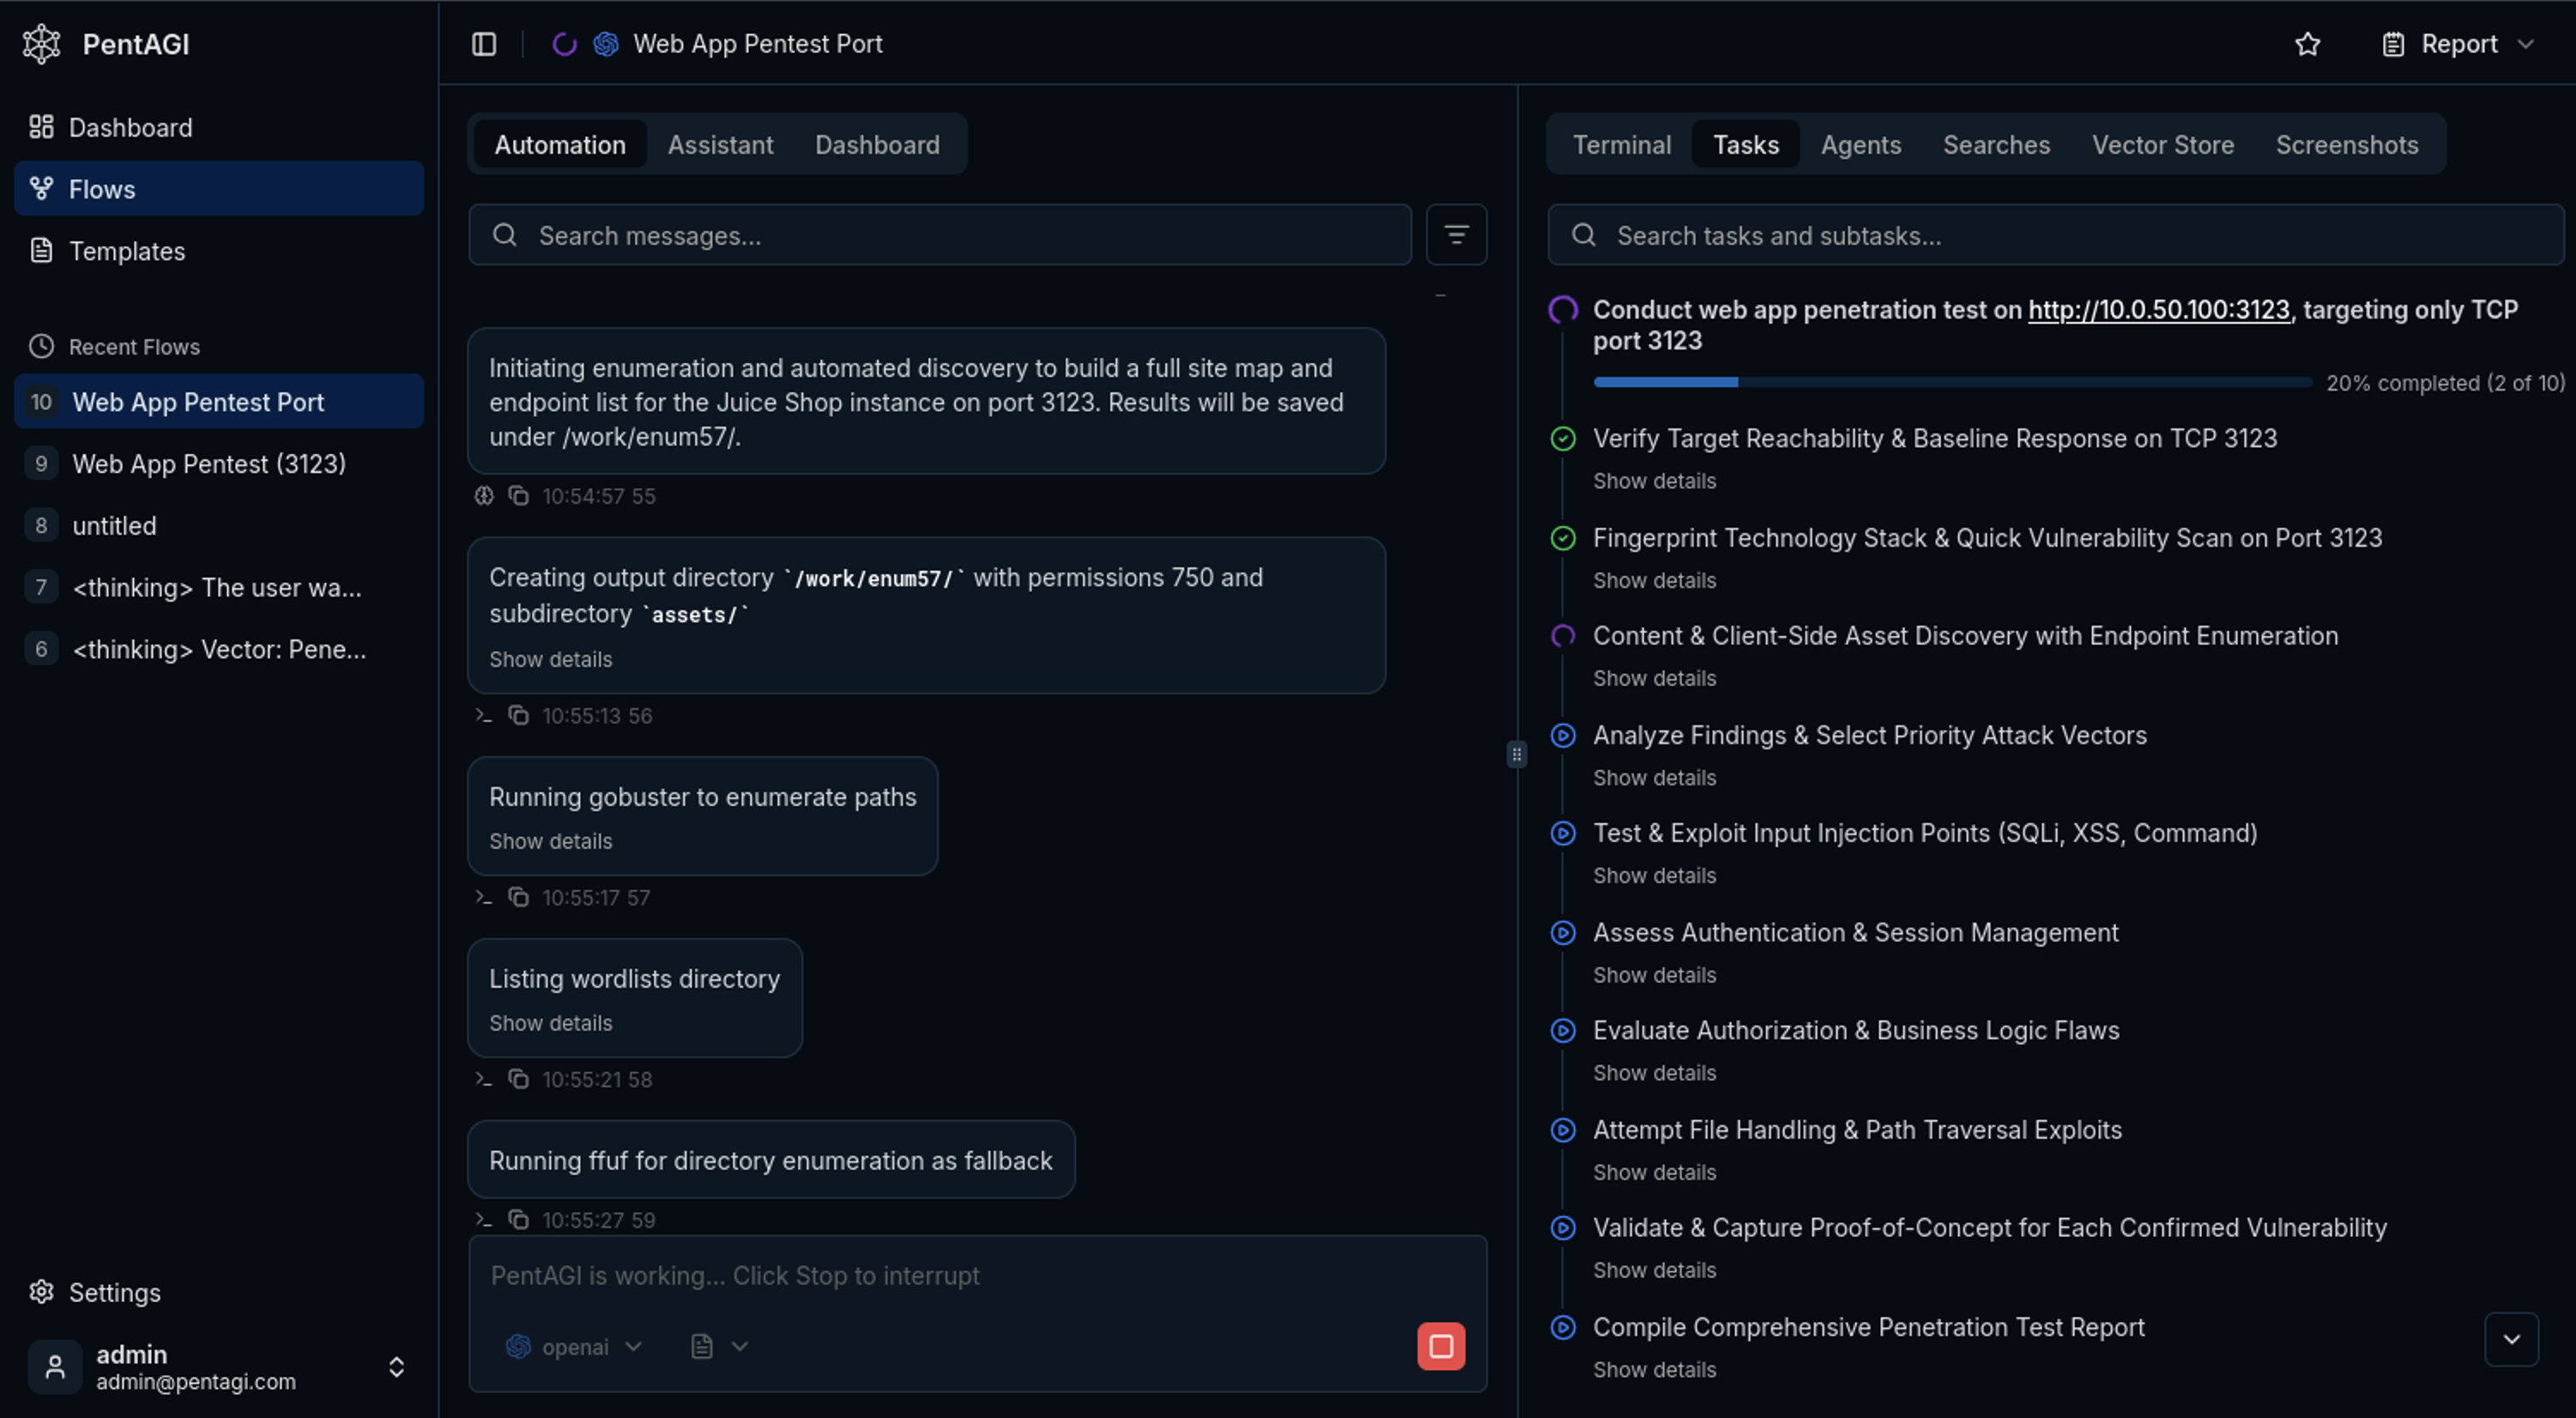Expand the Report dropdown
This screenshot has width=2576, height=1418.
pos(2459,44)
